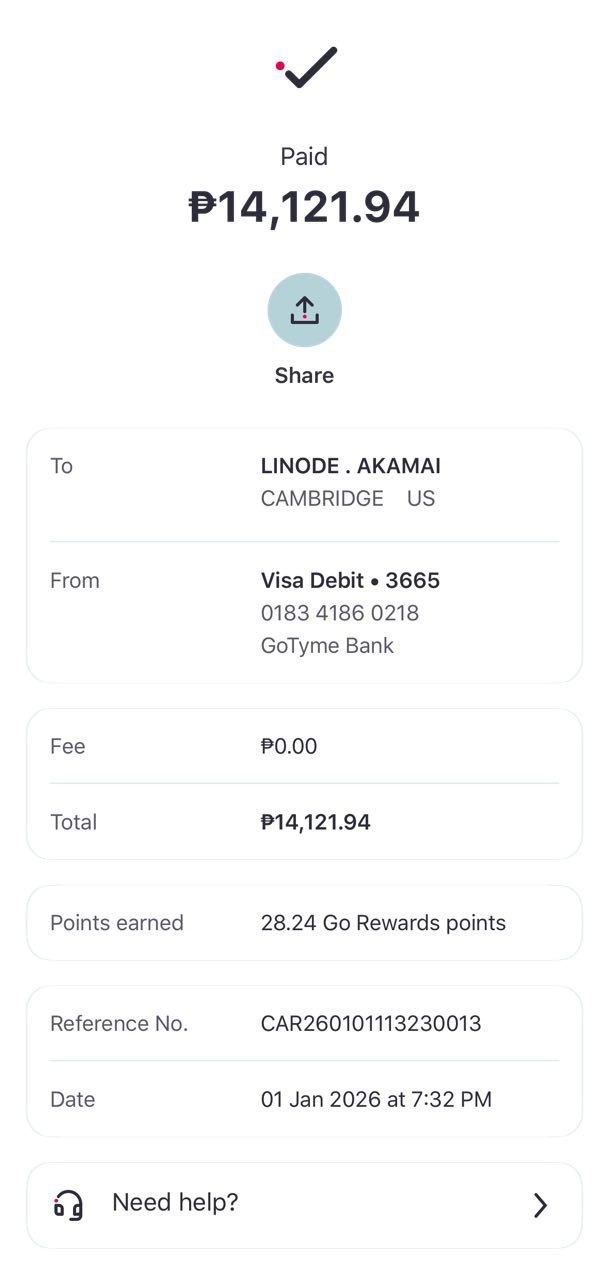This screenshot has height=1280, width=609.
Task: Click the account number 0183 4186 0218
Action: point(339,613)
